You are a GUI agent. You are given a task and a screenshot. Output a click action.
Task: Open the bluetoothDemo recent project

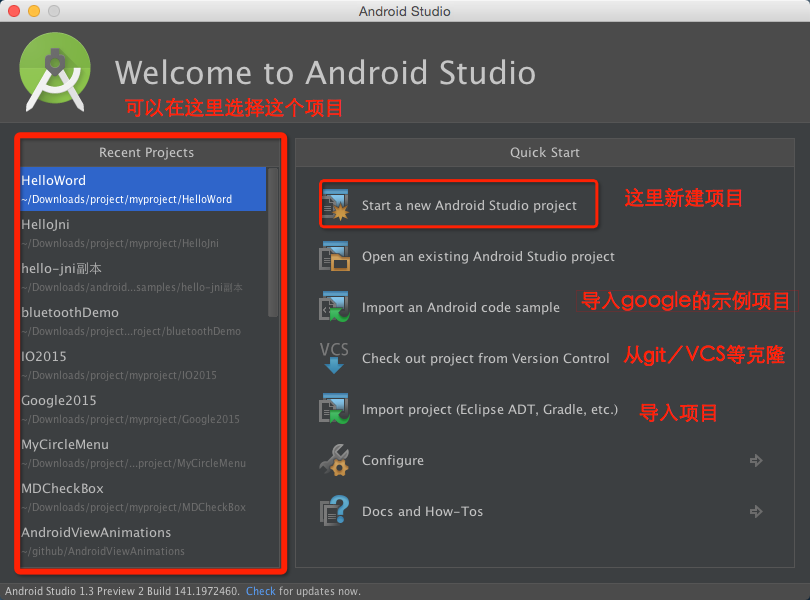point(144,321)
